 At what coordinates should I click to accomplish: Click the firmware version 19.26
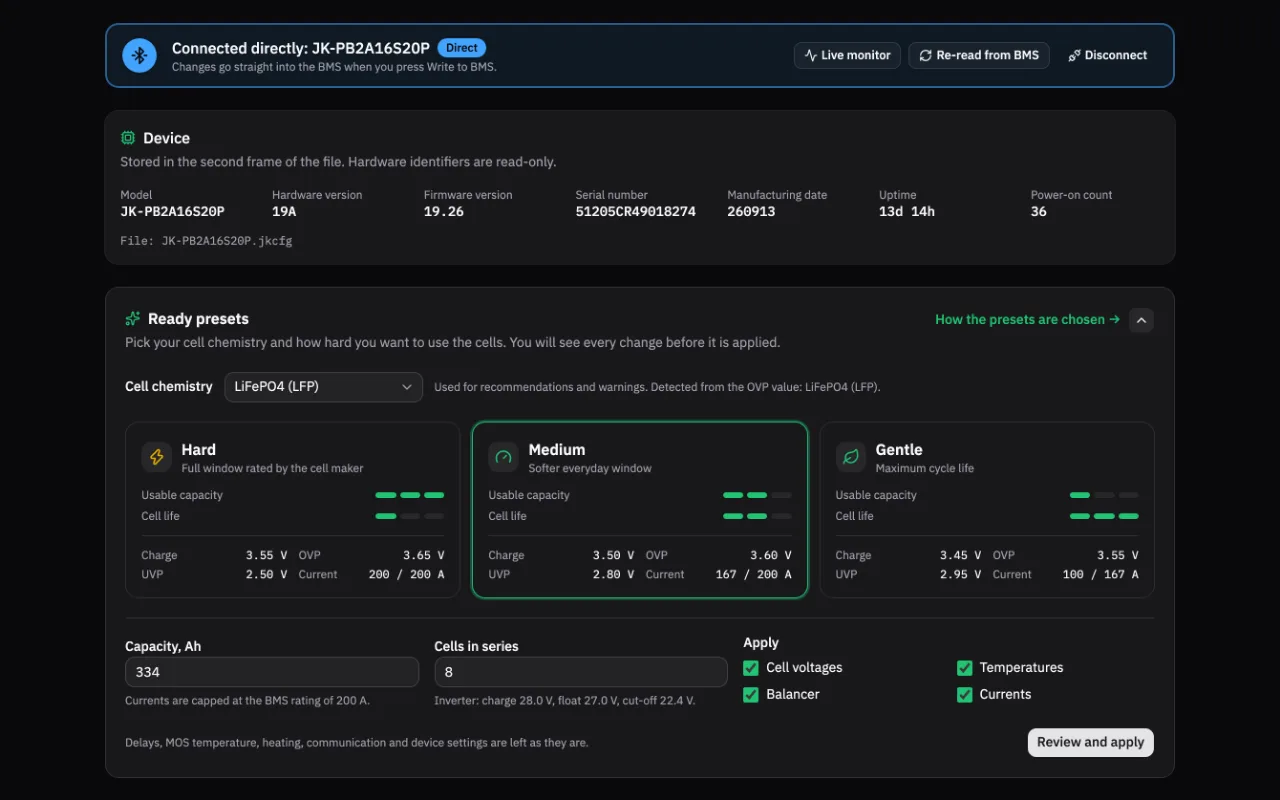444,212
